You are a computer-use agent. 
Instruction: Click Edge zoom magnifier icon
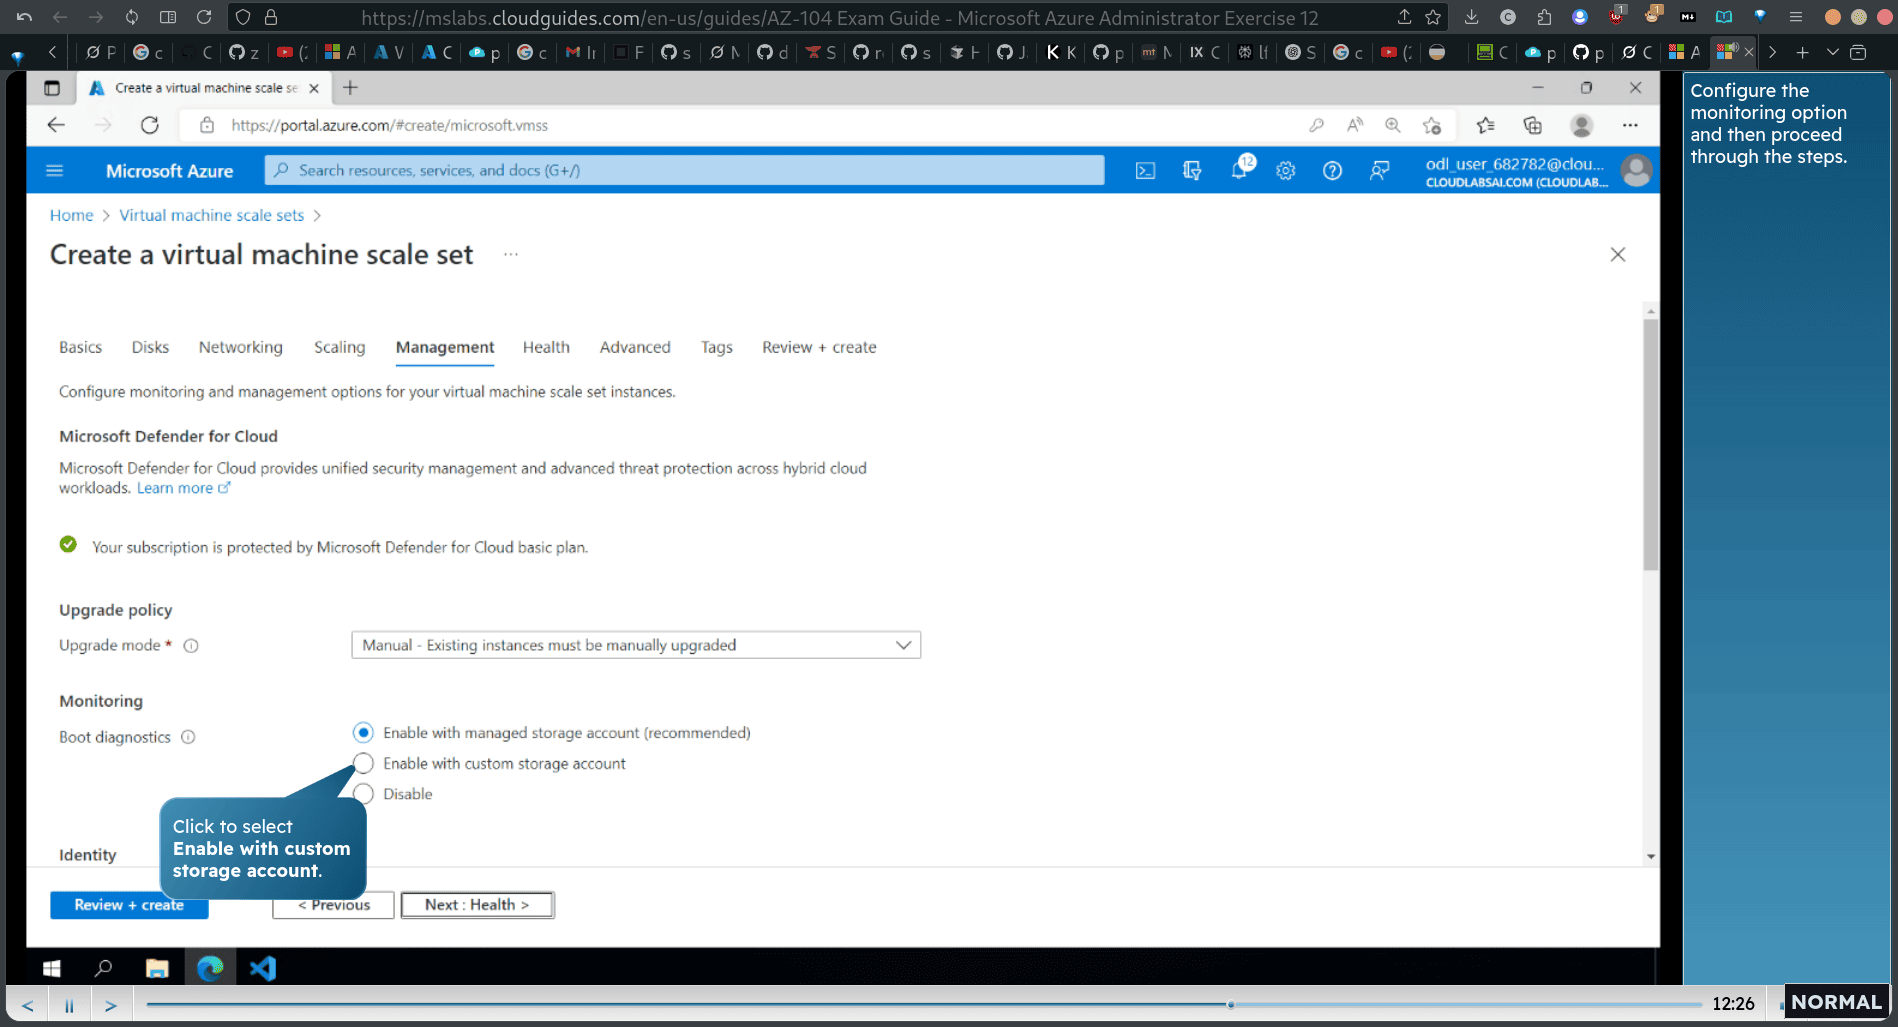click(1393, 125)
